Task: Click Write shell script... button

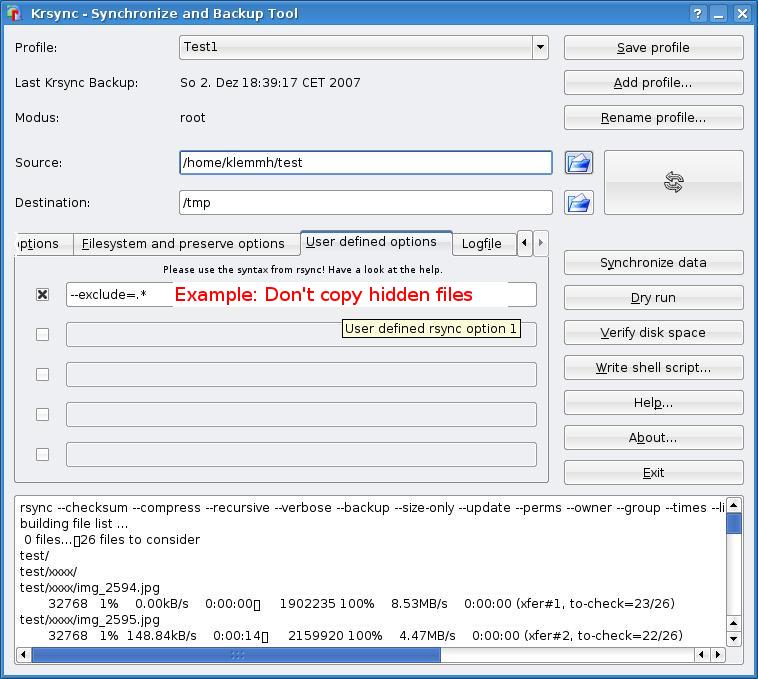Action: coord(654,367)
